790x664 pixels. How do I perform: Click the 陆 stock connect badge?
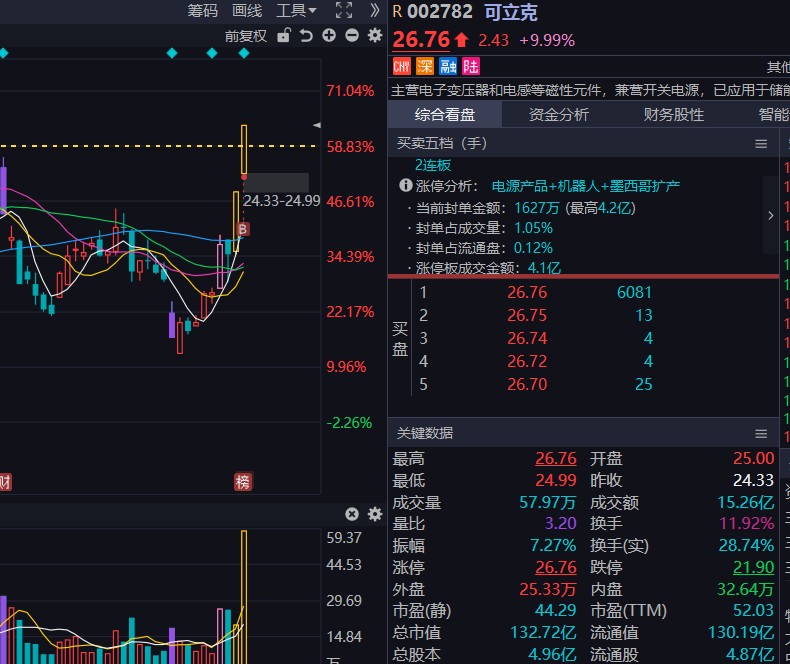pos(471,67)
